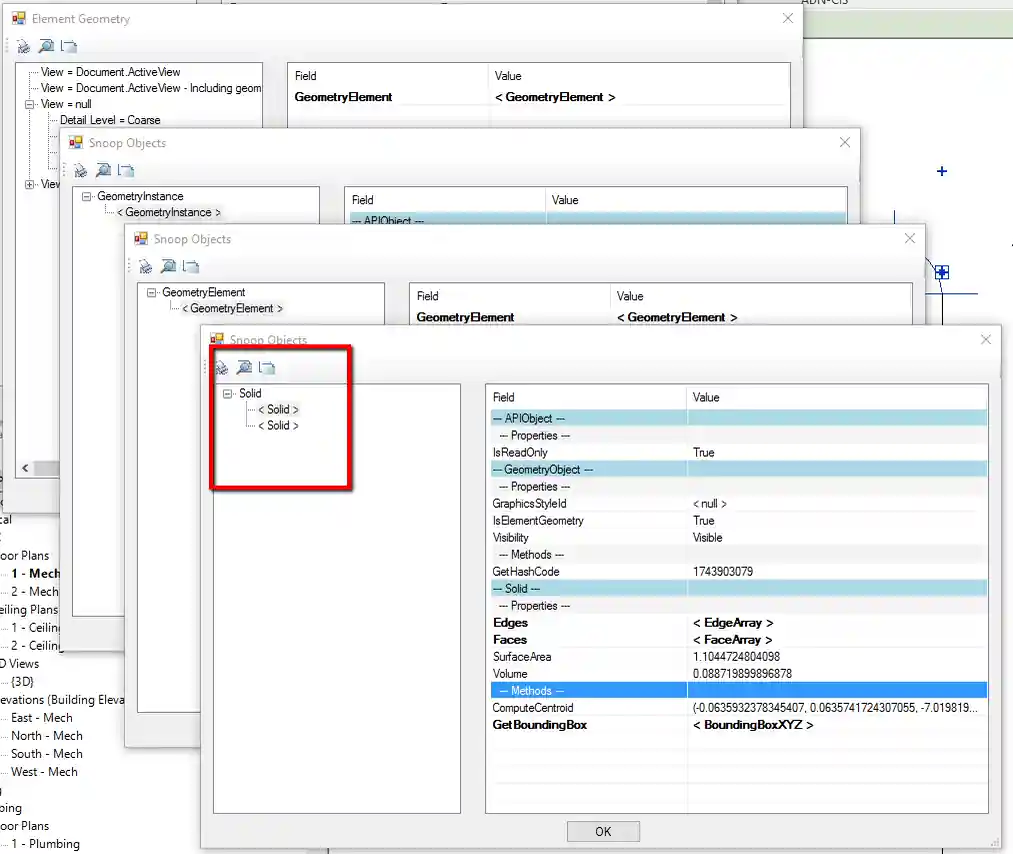Collapse the GeometryElement tree node

(x=152, y=293)
